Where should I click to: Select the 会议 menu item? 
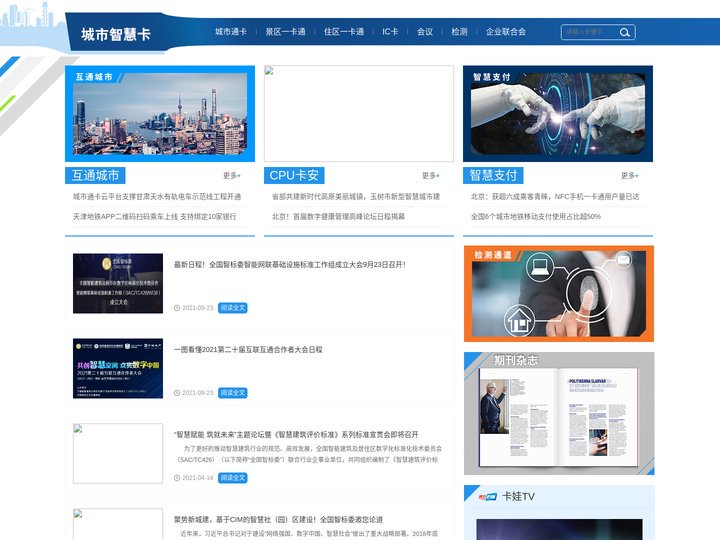click(x=425, y=32)
